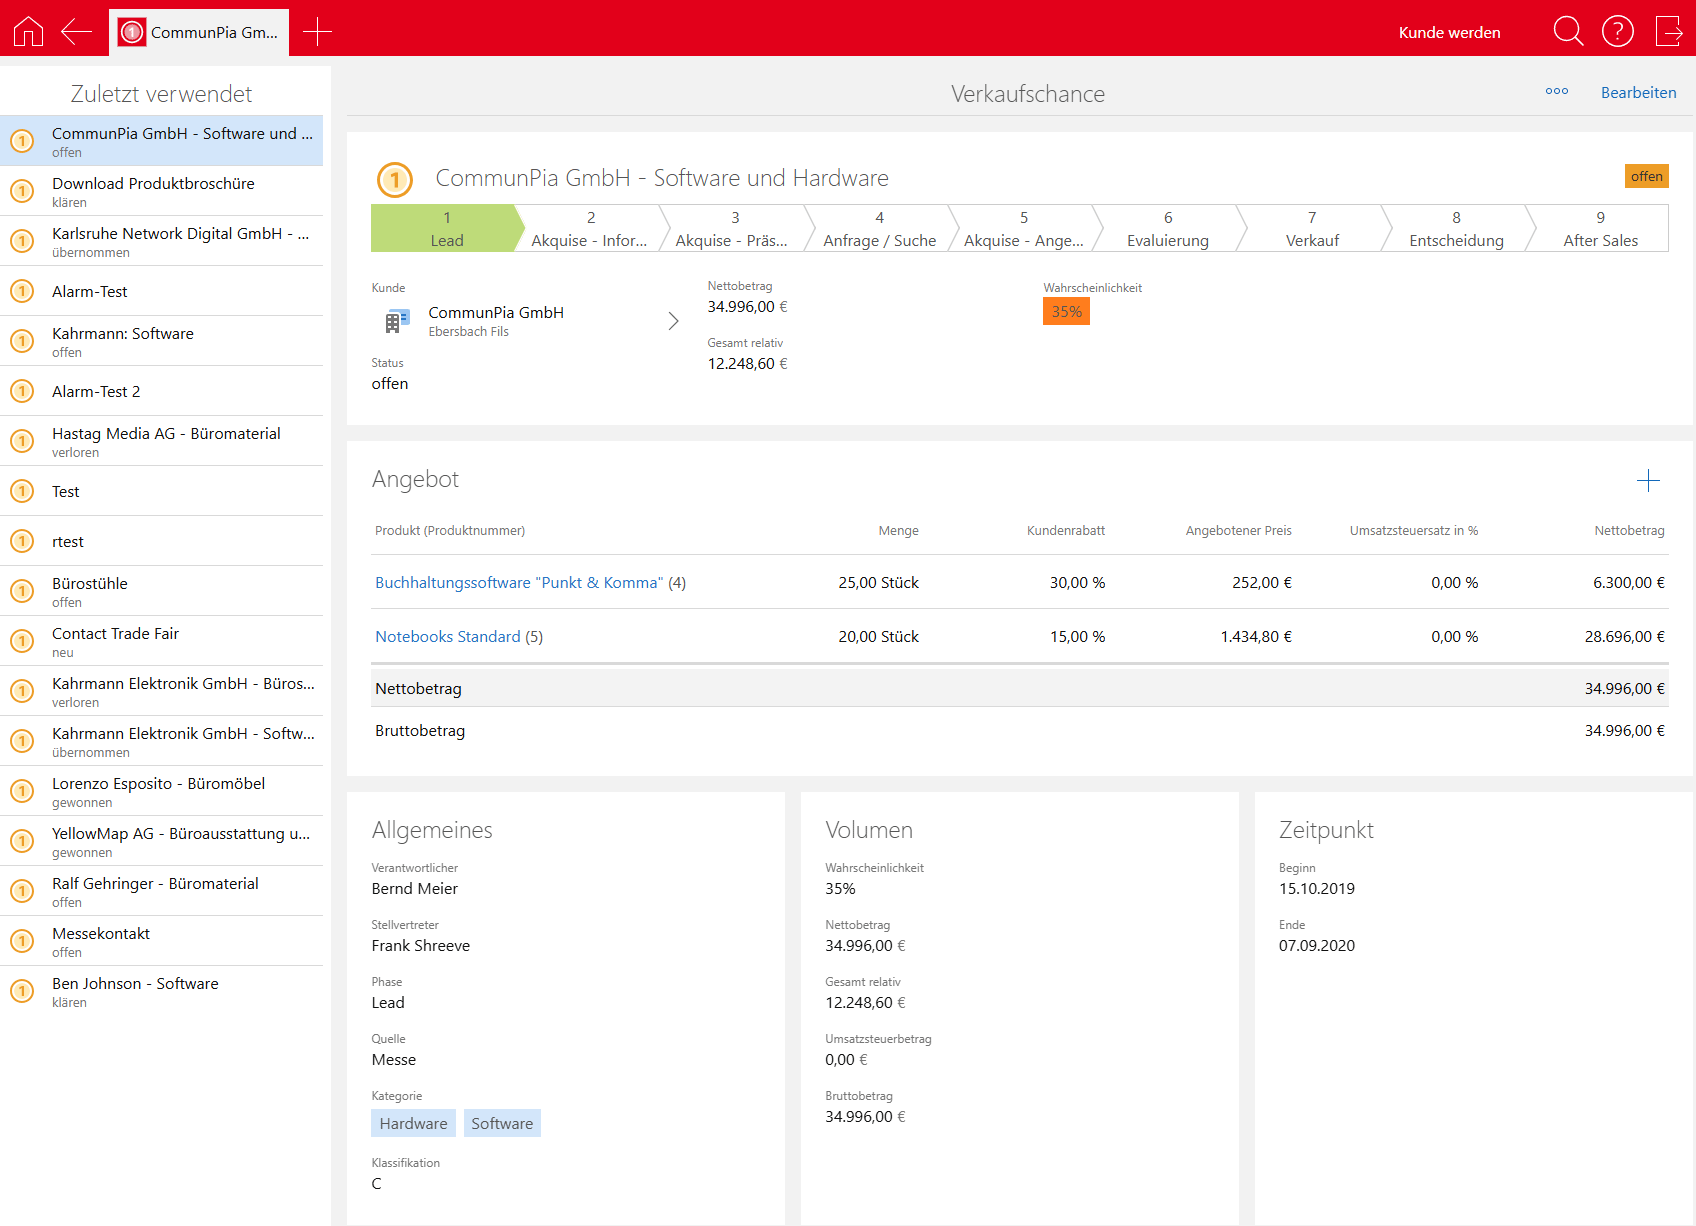Click the Software category tag
1696x1226 pixels.
(502, 1123)
